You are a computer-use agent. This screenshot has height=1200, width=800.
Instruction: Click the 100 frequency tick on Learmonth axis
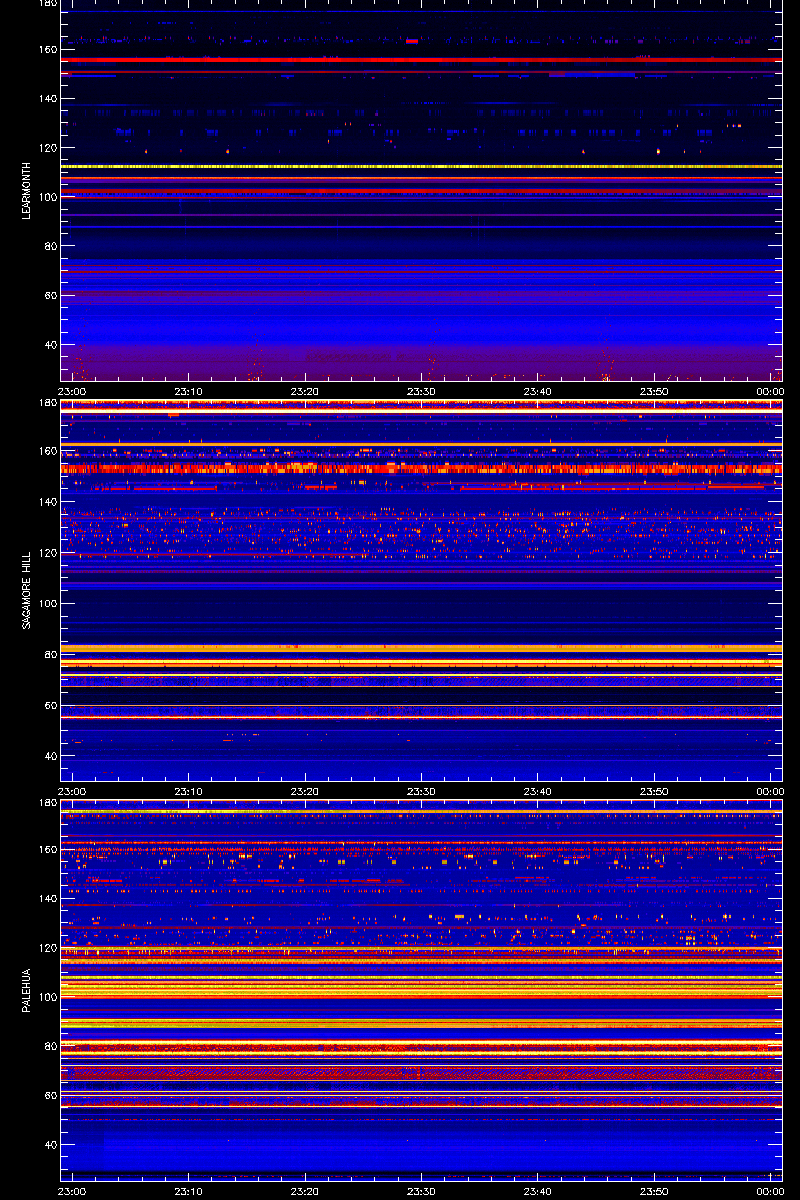[x=48, y=197]
